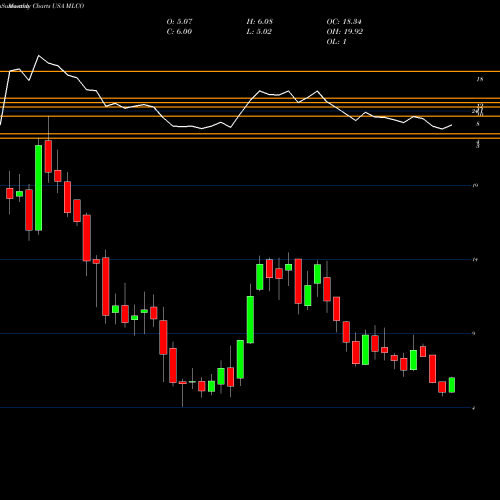Click the price axis label '9'
This screenshot has height=500, width=500.
[x=474, y=333]
